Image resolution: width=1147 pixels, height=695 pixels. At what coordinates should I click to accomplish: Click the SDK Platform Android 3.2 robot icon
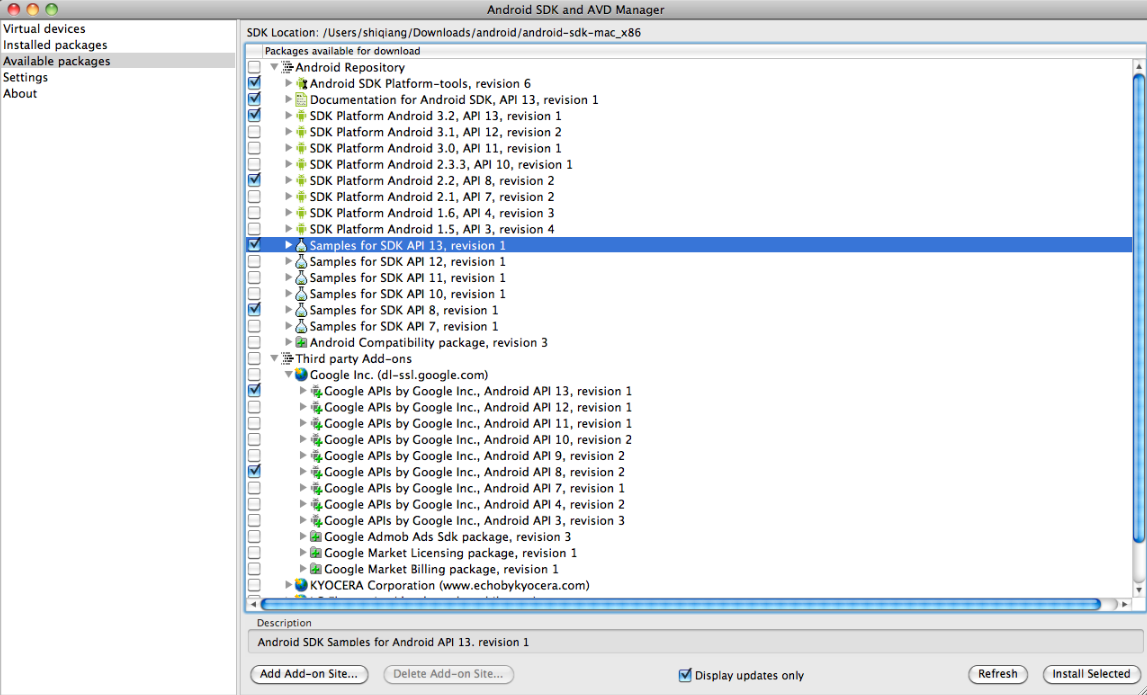301,116
